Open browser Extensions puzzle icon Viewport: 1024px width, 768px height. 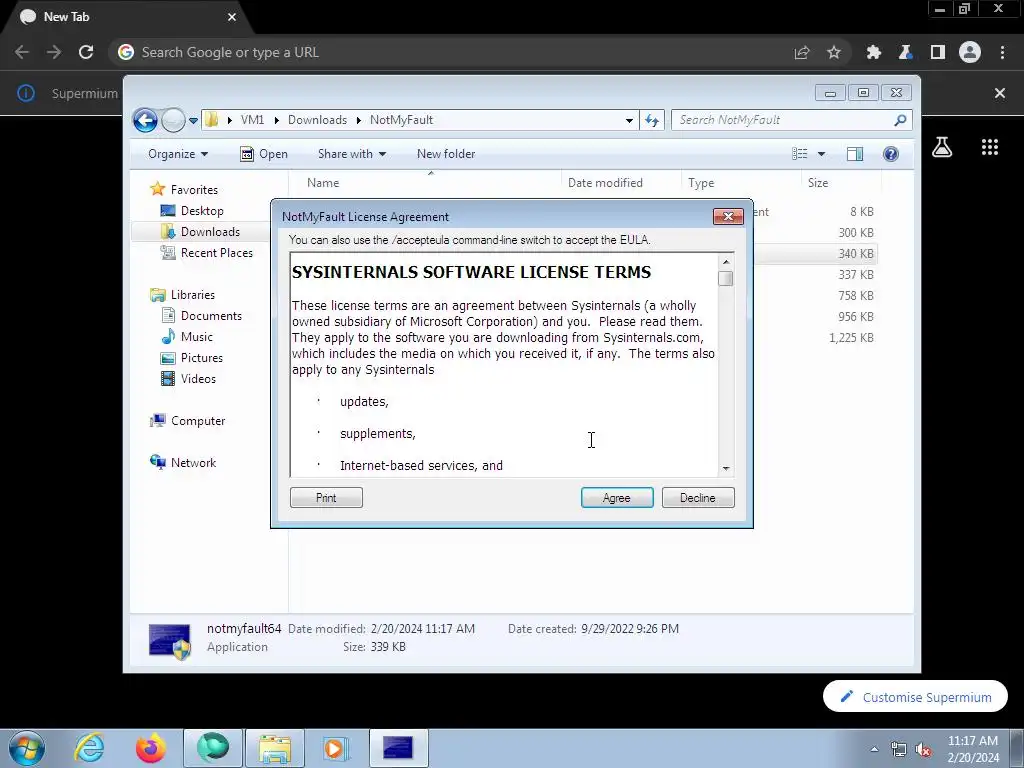[x=874, y=52]
